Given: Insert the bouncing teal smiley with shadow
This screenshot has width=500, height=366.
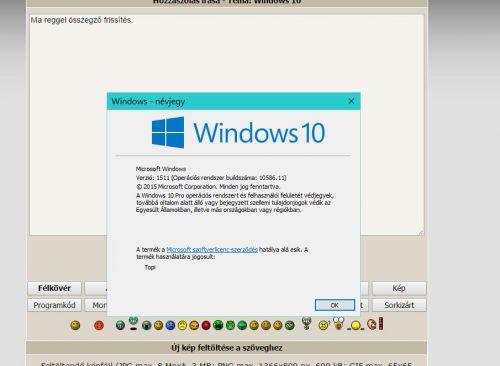Looking at the screenshot, I should coord(133,323).
